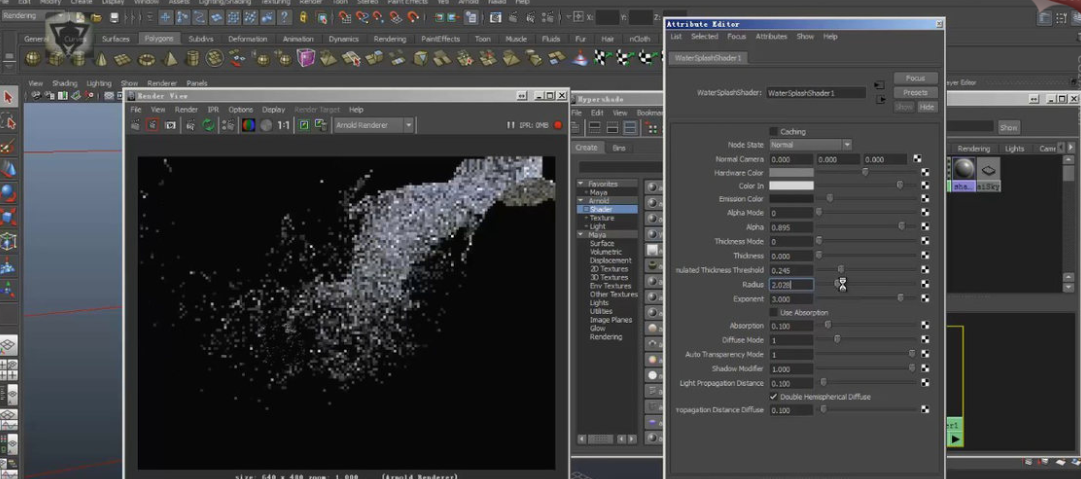The image size is (1081, 479).
Task: Click the RGB channels icon in Render View
Action: [248, 125]
